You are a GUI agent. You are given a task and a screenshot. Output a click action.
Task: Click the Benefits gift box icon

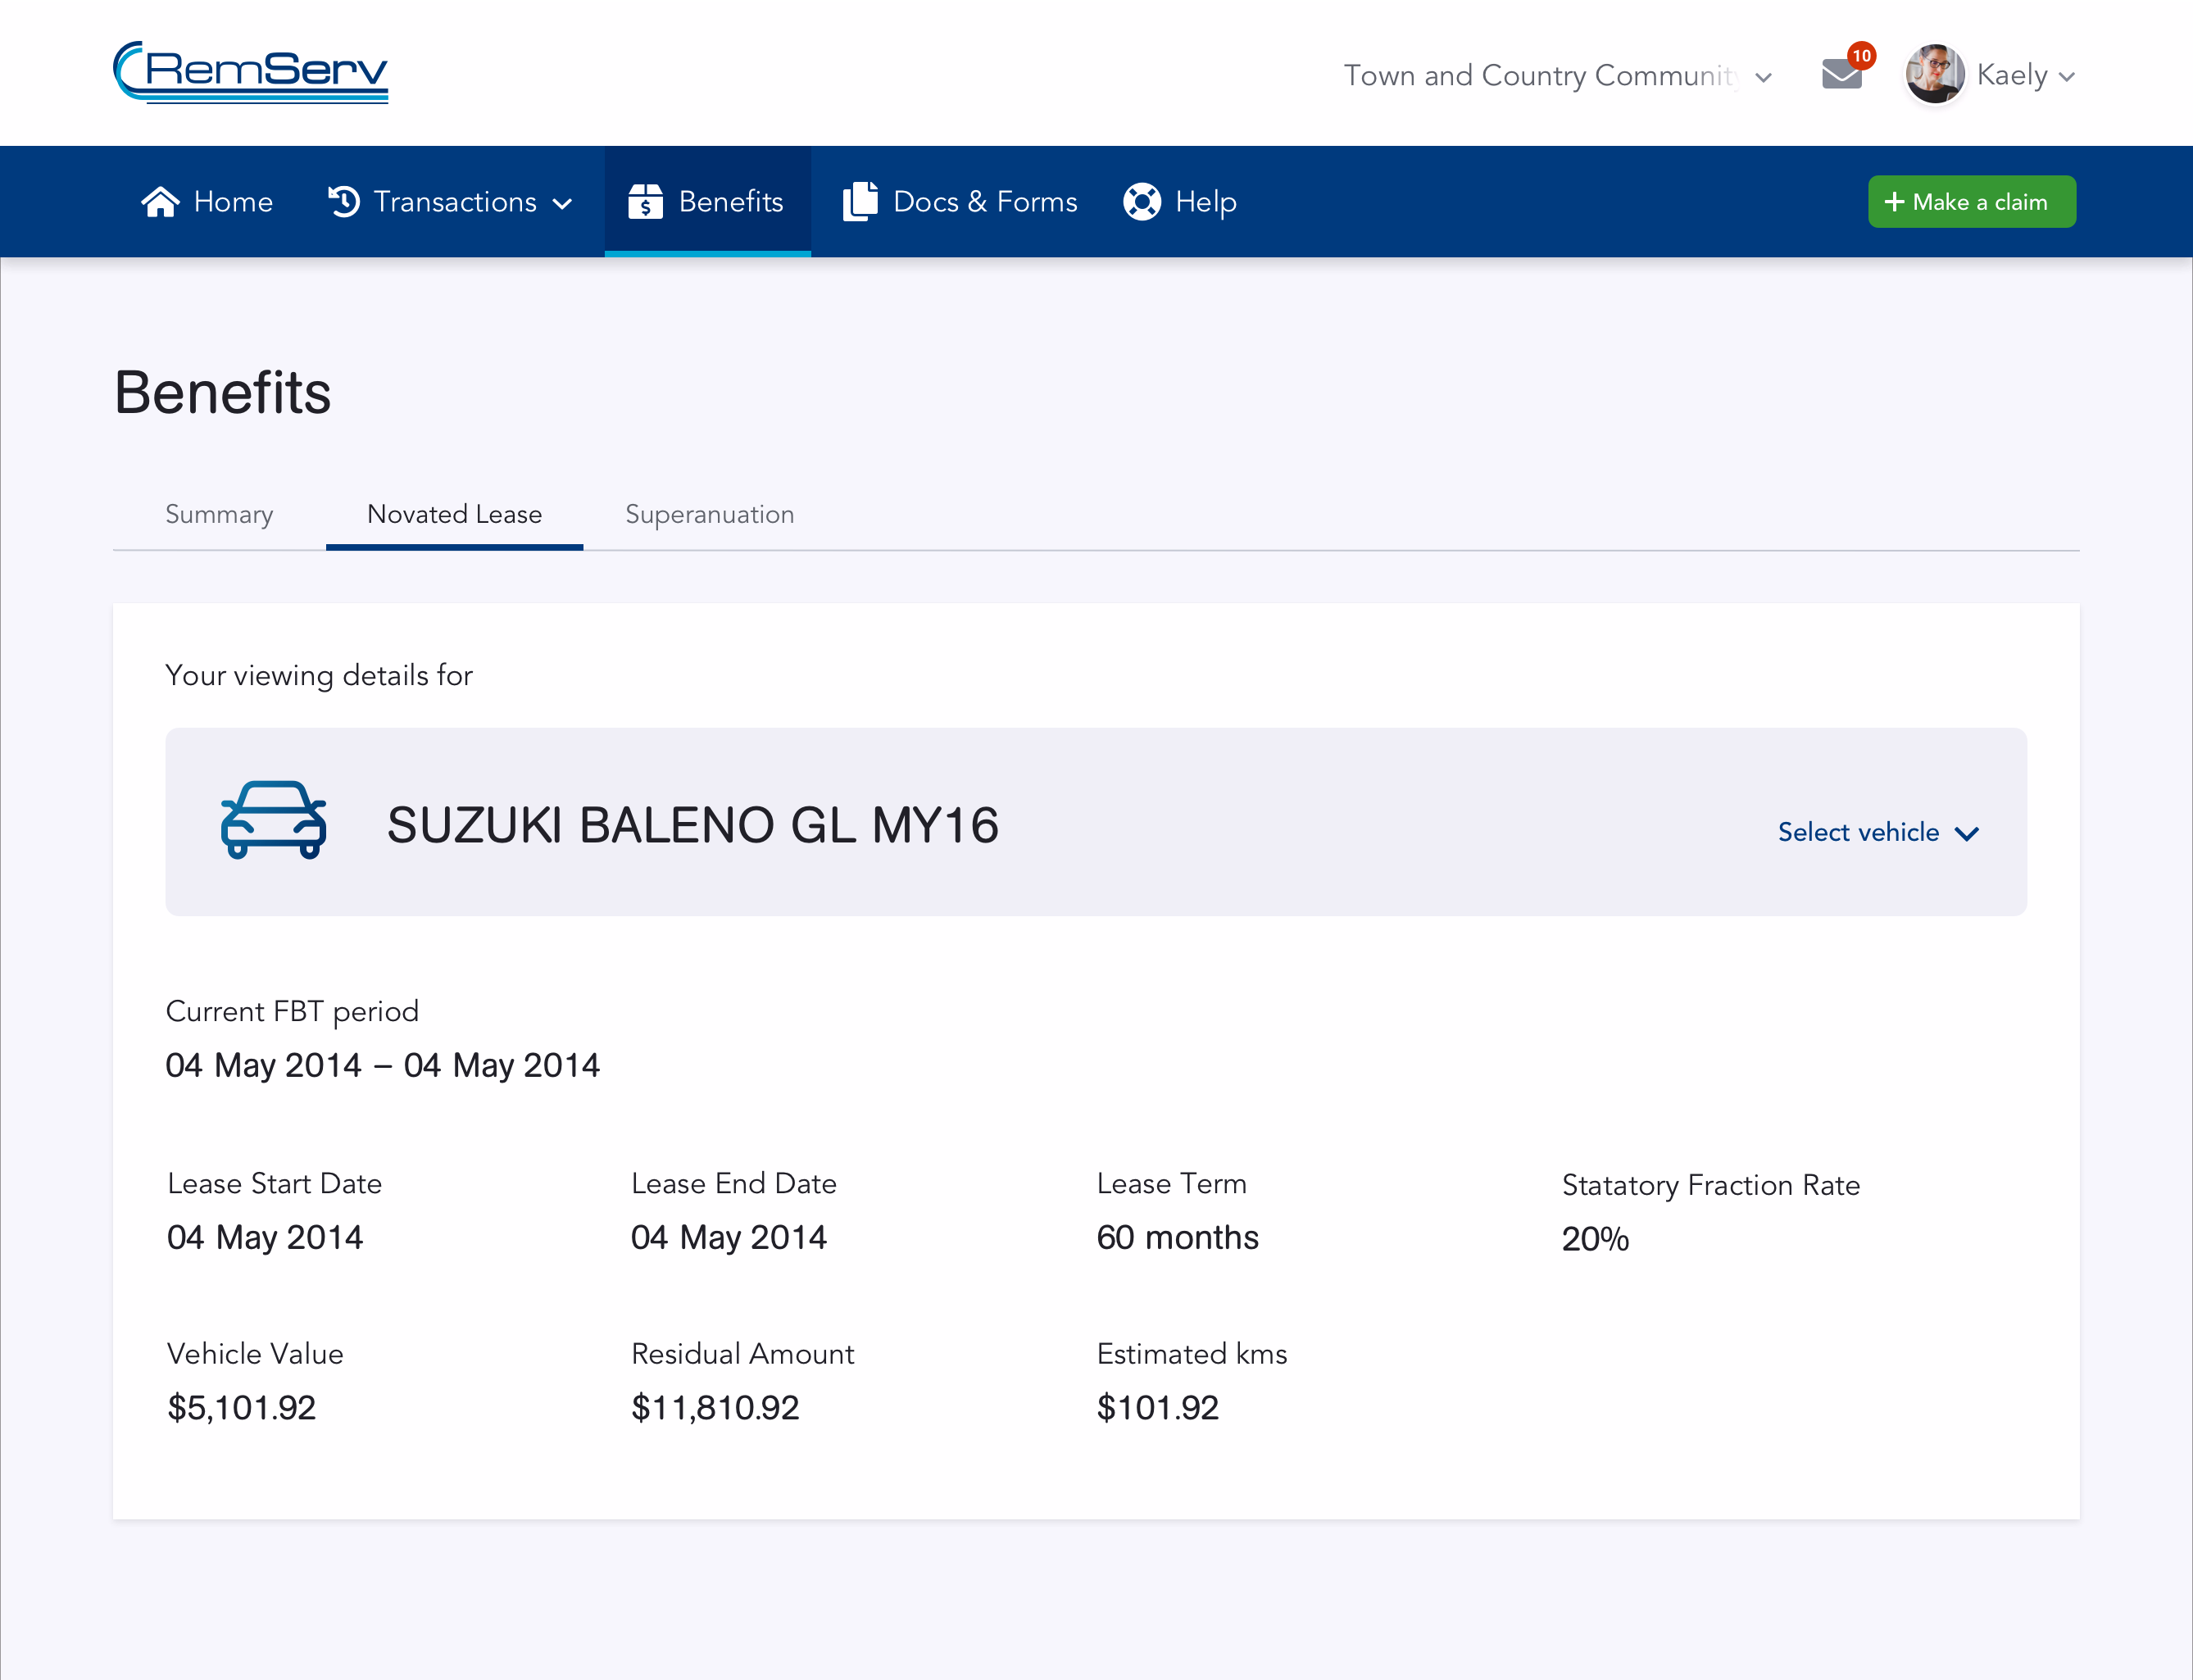[646, 202]
